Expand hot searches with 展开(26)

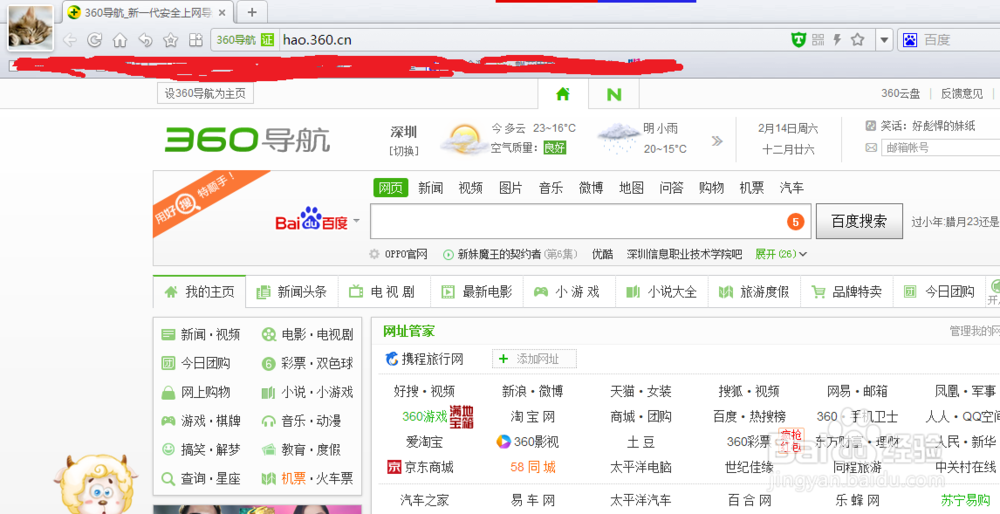(x=781, y=254)
